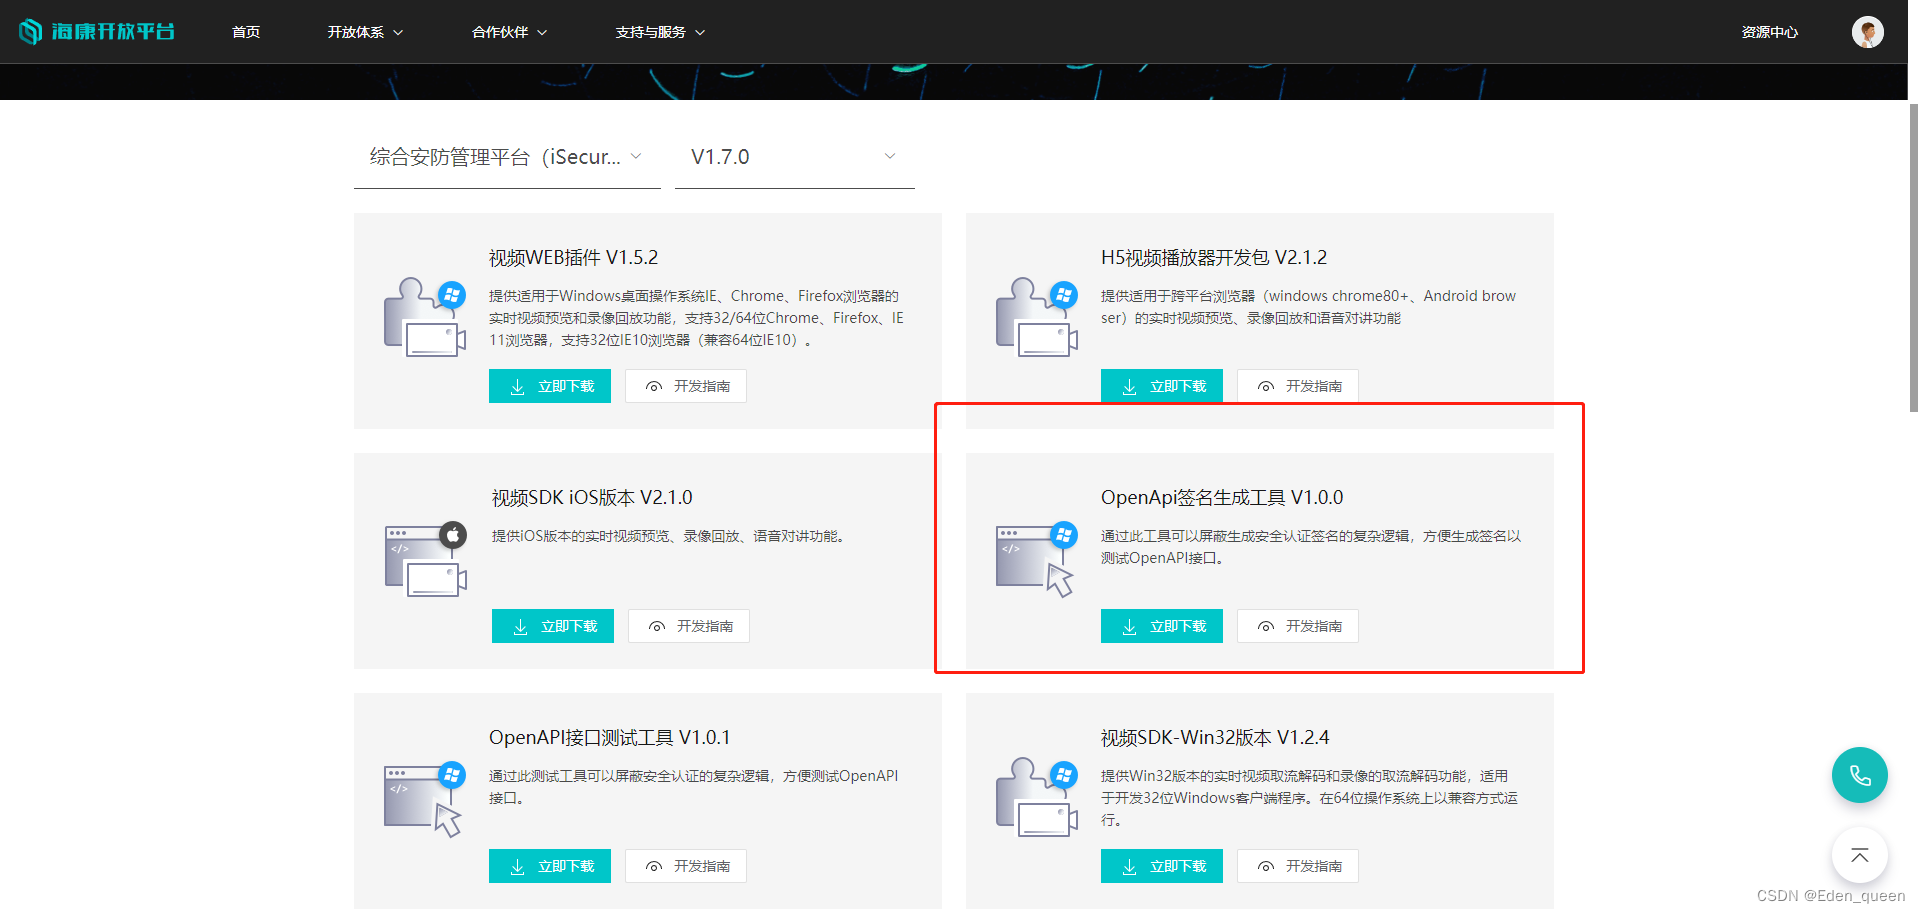Open the user avatar menu
This screenshot has width=1920, height=913.
tap(1867, 32)
